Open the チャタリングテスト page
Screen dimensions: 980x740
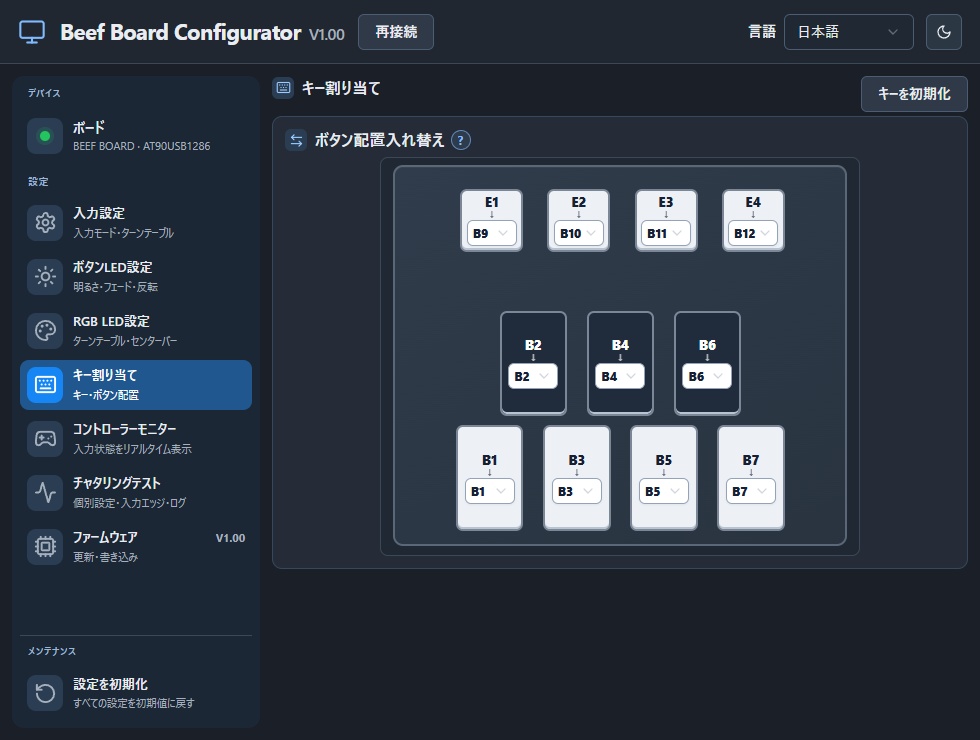[x=136, y=492]
